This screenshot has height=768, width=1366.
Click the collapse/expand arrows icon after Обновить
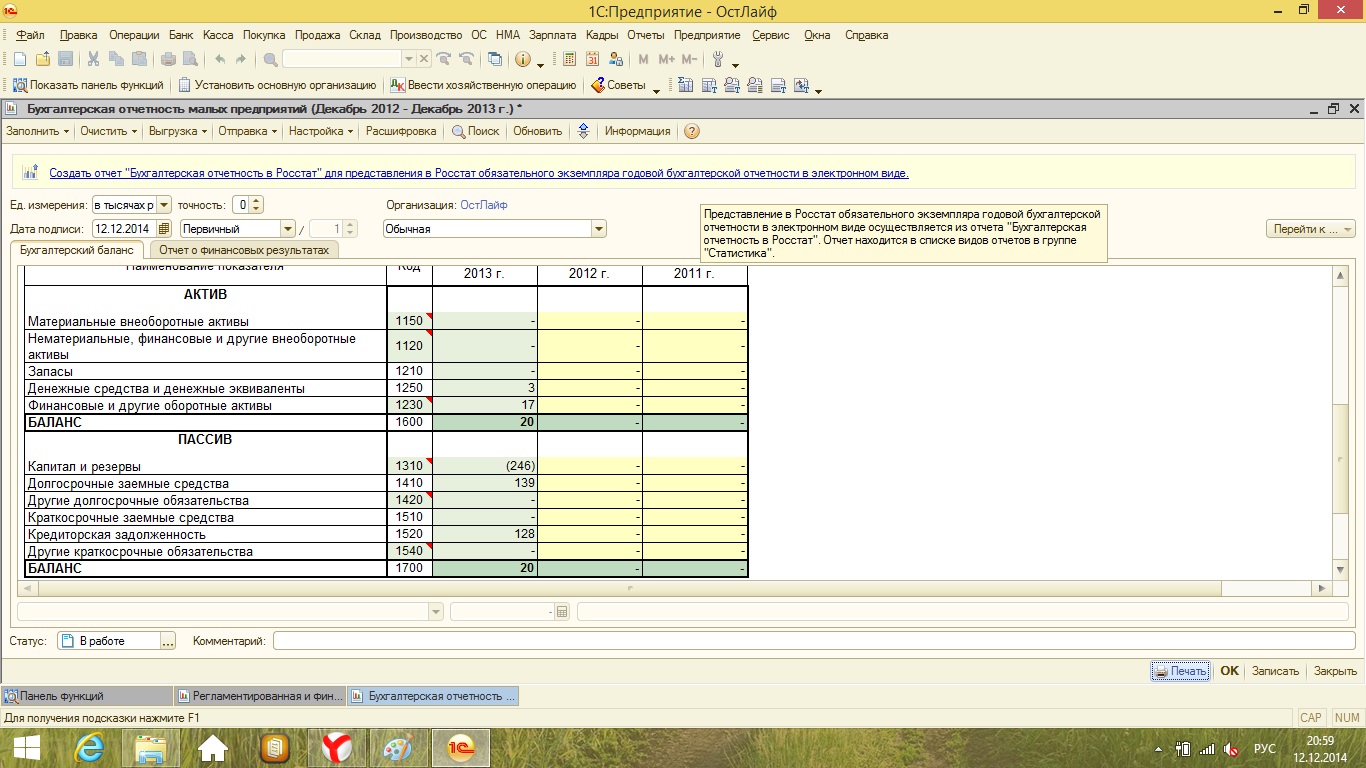click(x=584, y=131)
